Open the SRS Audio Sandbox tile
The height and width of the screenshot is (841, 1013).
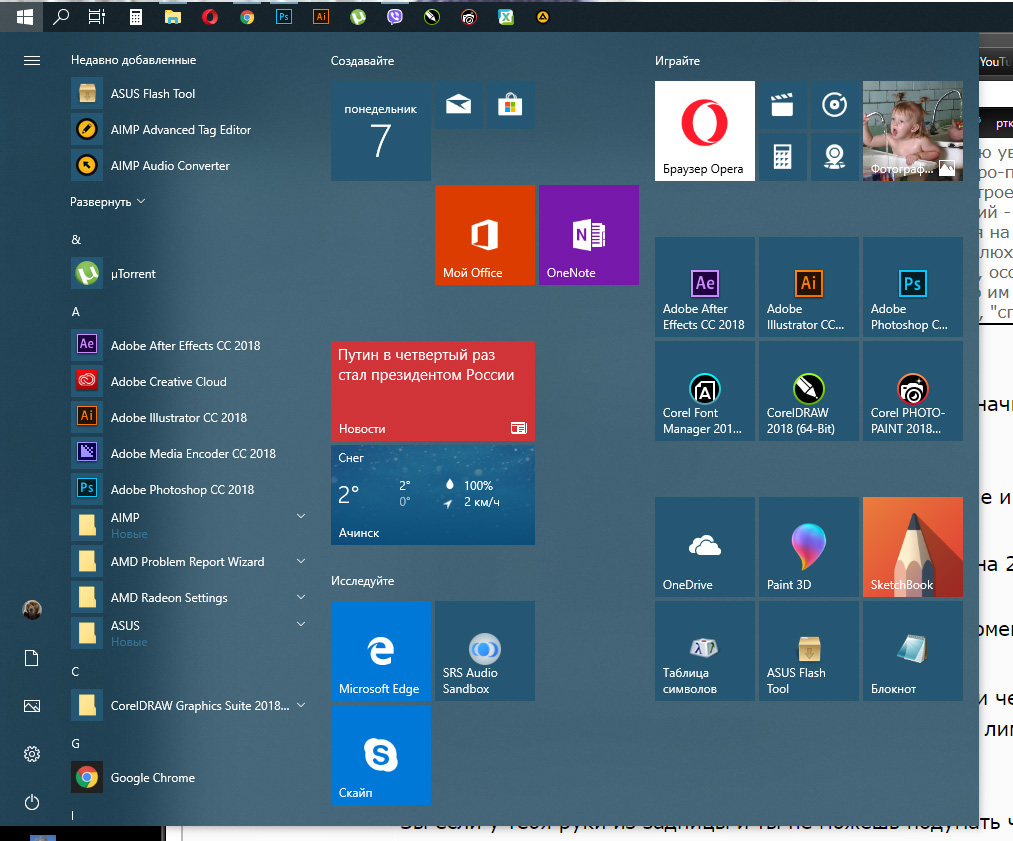(485, 651)
